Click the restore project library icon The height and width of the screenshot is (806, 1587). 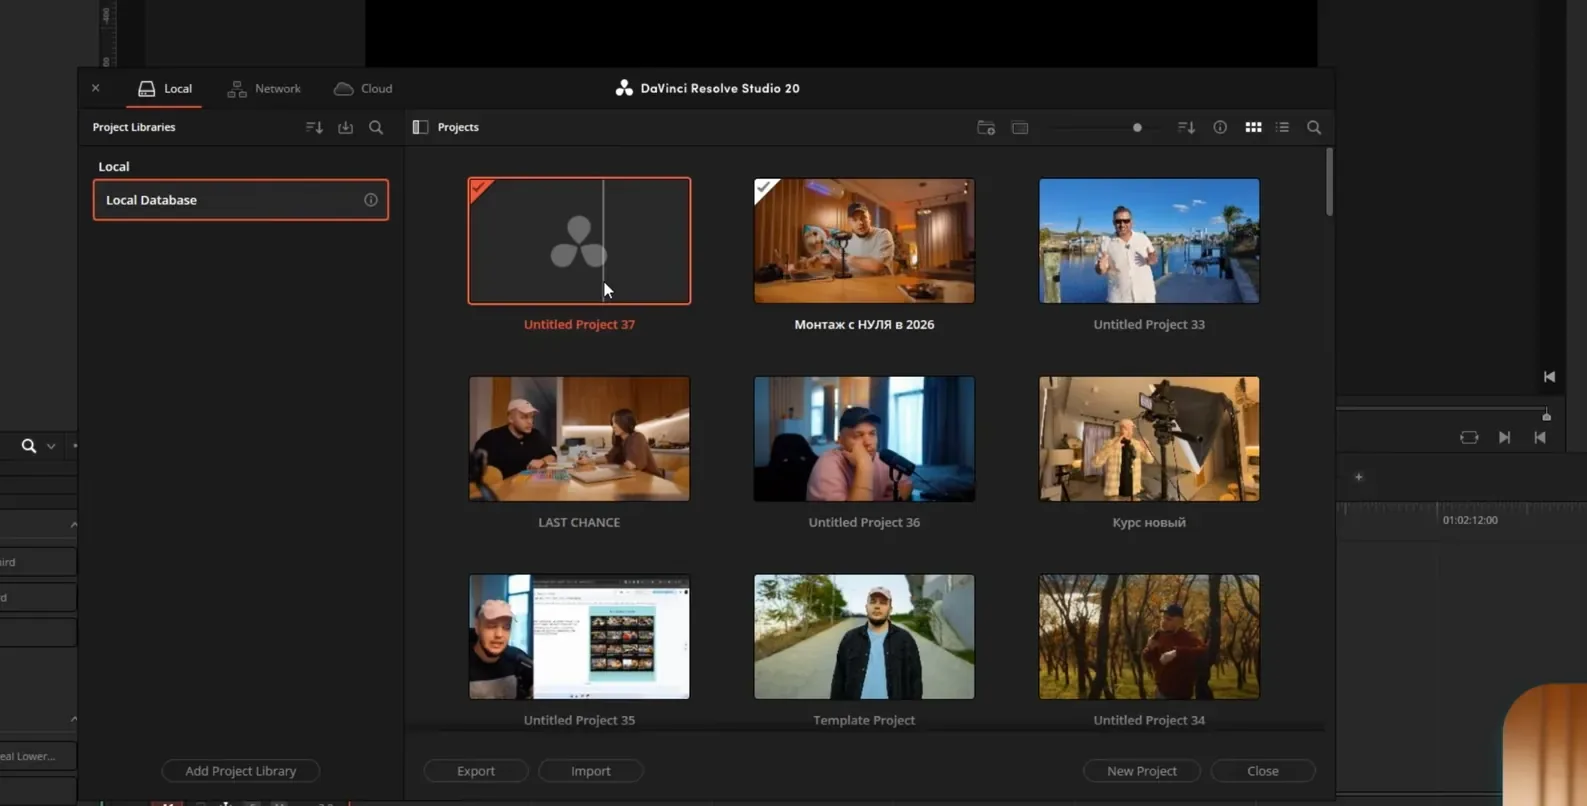(x=345, y=127)
